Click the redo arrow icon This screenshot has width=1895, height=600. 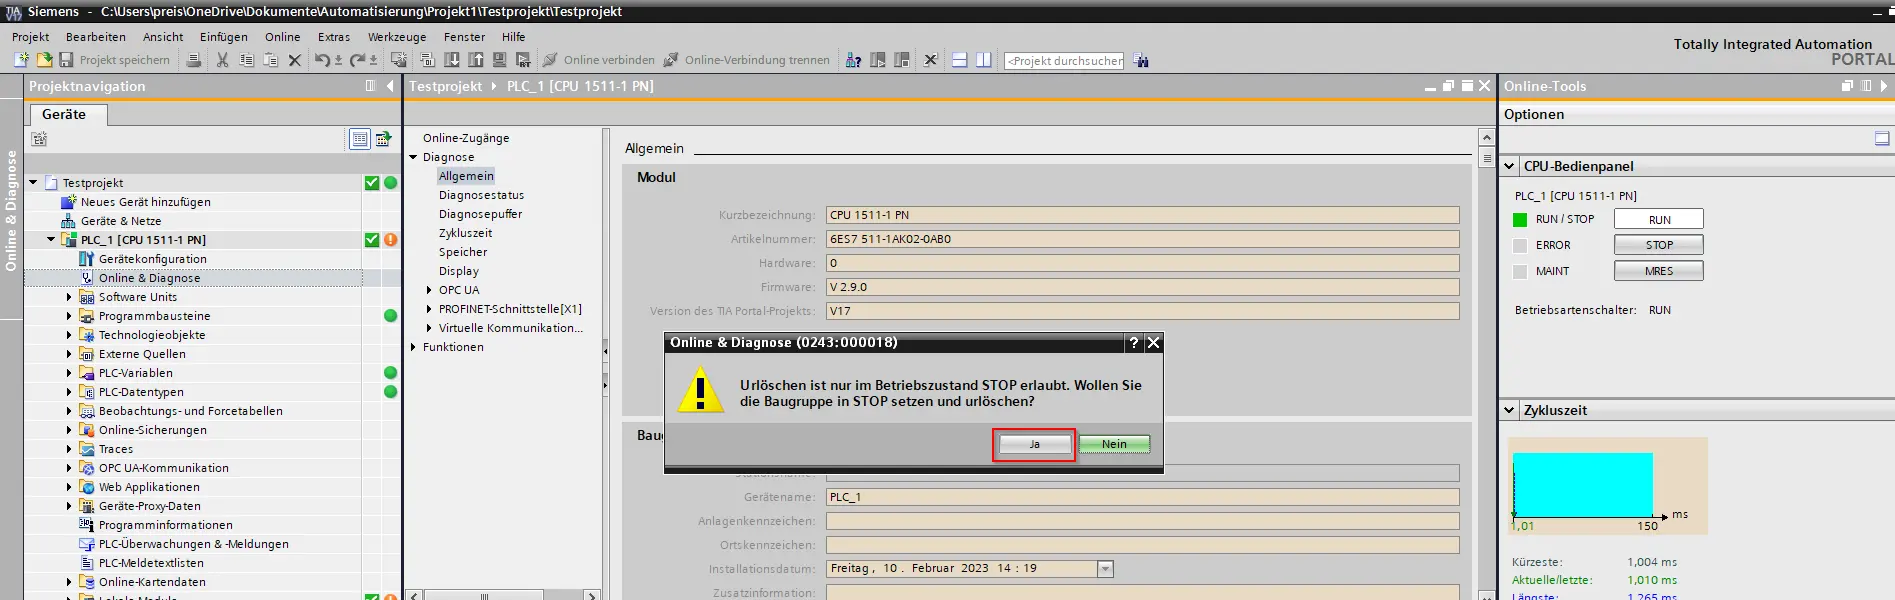(357, 60)
